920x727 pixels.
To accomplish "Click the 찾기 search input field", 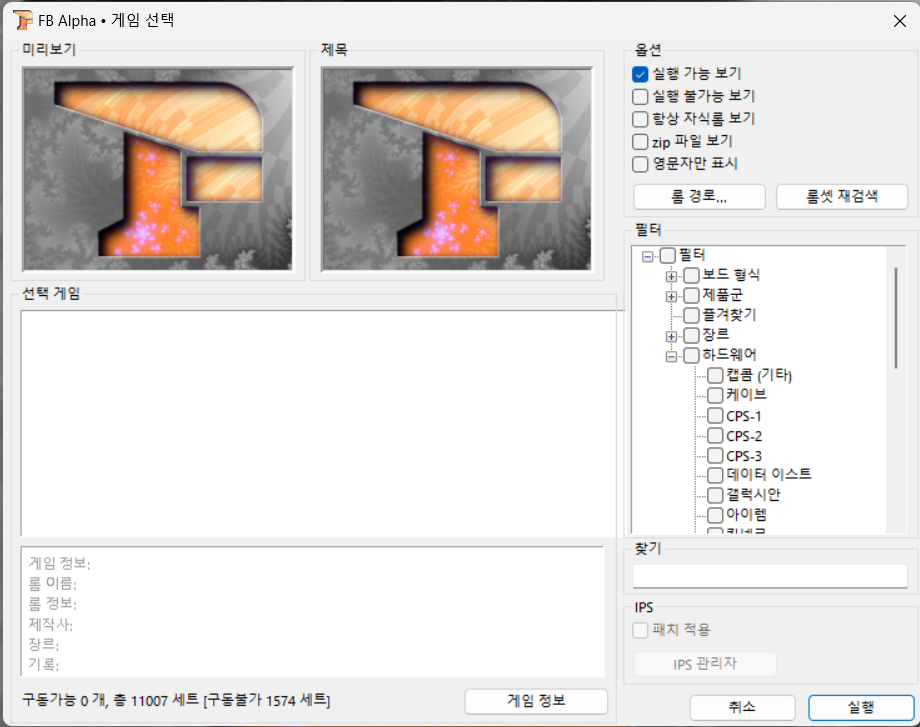I will click(770, 576).
